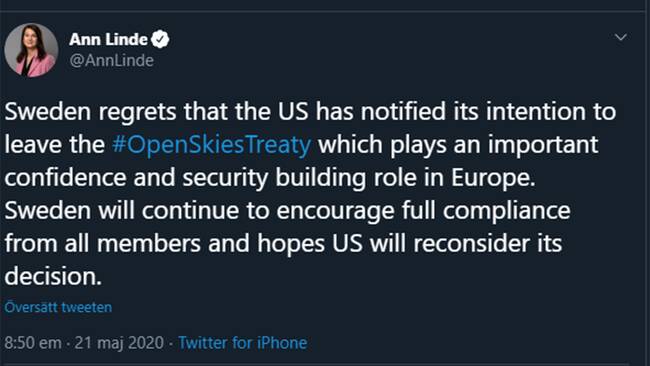Viewport: 650px width, 366px height.
Task: Expand the tweet options chevron menu
Action: tap(621, 37)
